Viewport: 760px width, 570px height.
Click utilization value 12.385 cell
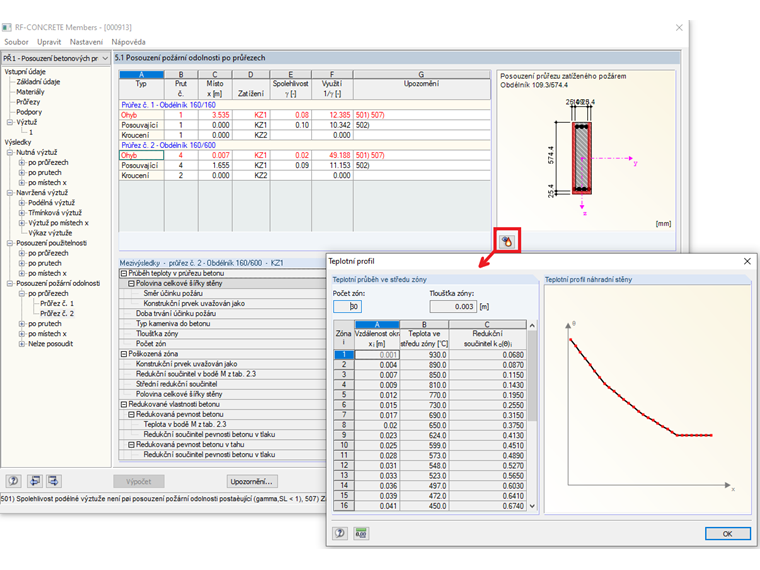332,115
